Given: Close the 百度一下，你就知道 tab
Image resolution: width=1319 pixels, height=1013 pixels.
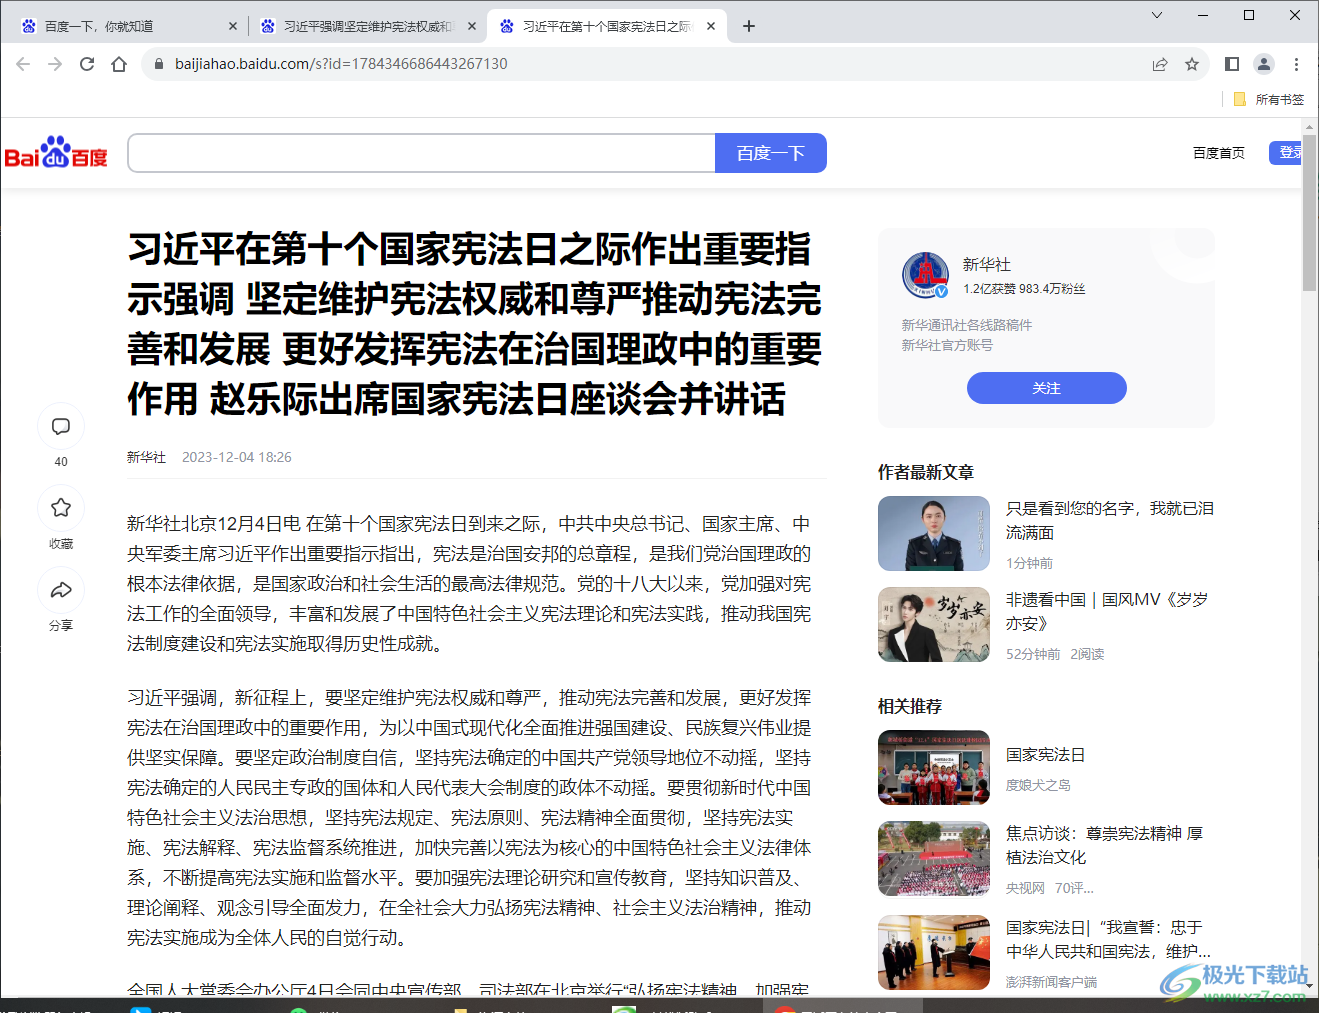Looking at the screenshot, I should coord(233,26).
